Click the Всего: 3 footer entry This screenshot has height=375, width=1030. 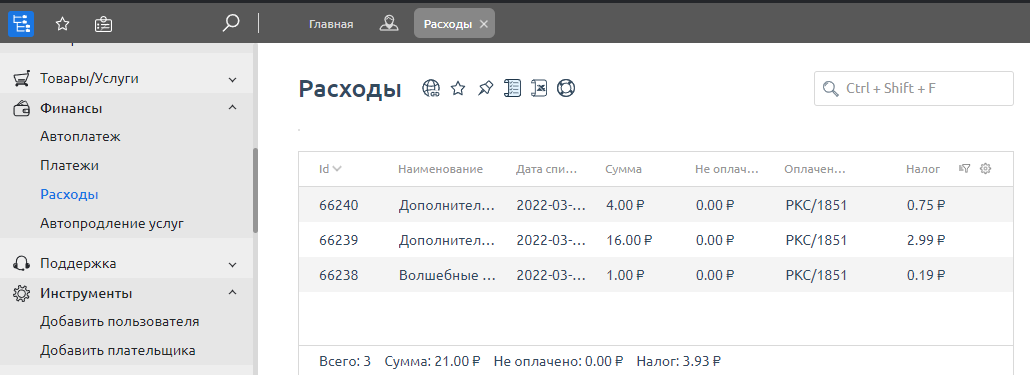(x=345, y=361)
